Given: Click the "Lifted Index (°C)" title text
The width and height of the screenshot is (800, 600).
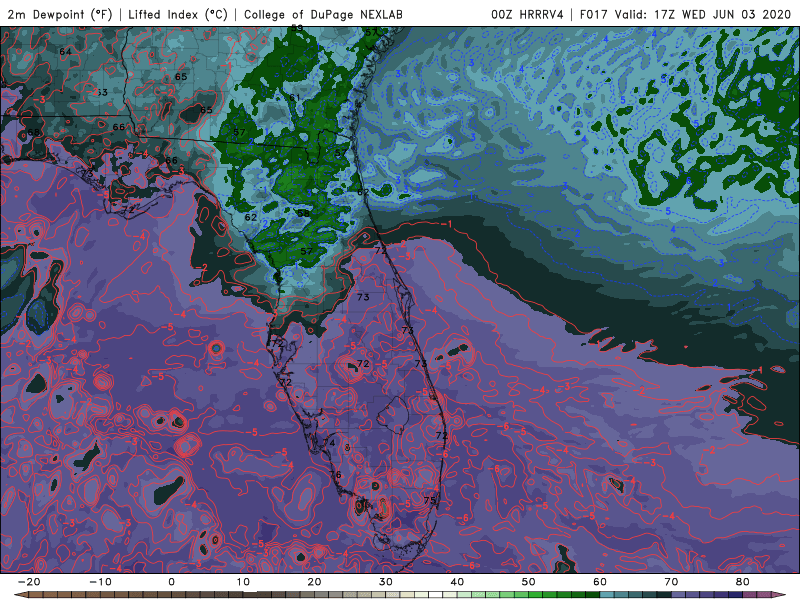Looking at the screenshot, I should coord(178,14).
